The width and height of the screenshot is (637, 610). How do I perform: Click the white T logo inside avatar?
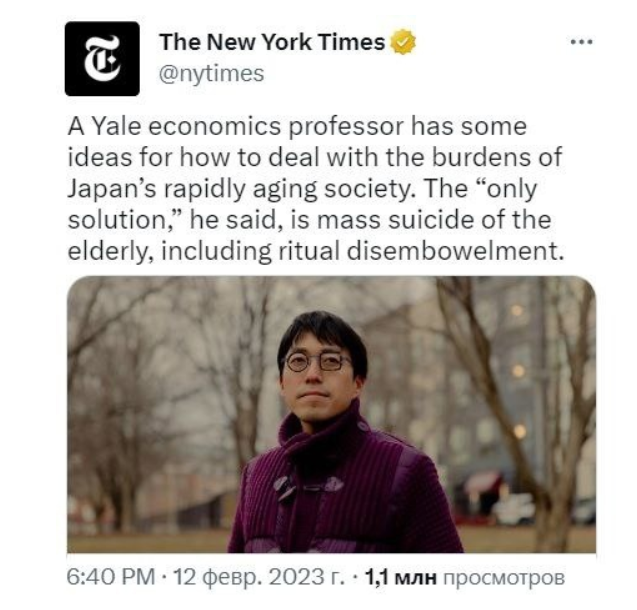point(102,59)
